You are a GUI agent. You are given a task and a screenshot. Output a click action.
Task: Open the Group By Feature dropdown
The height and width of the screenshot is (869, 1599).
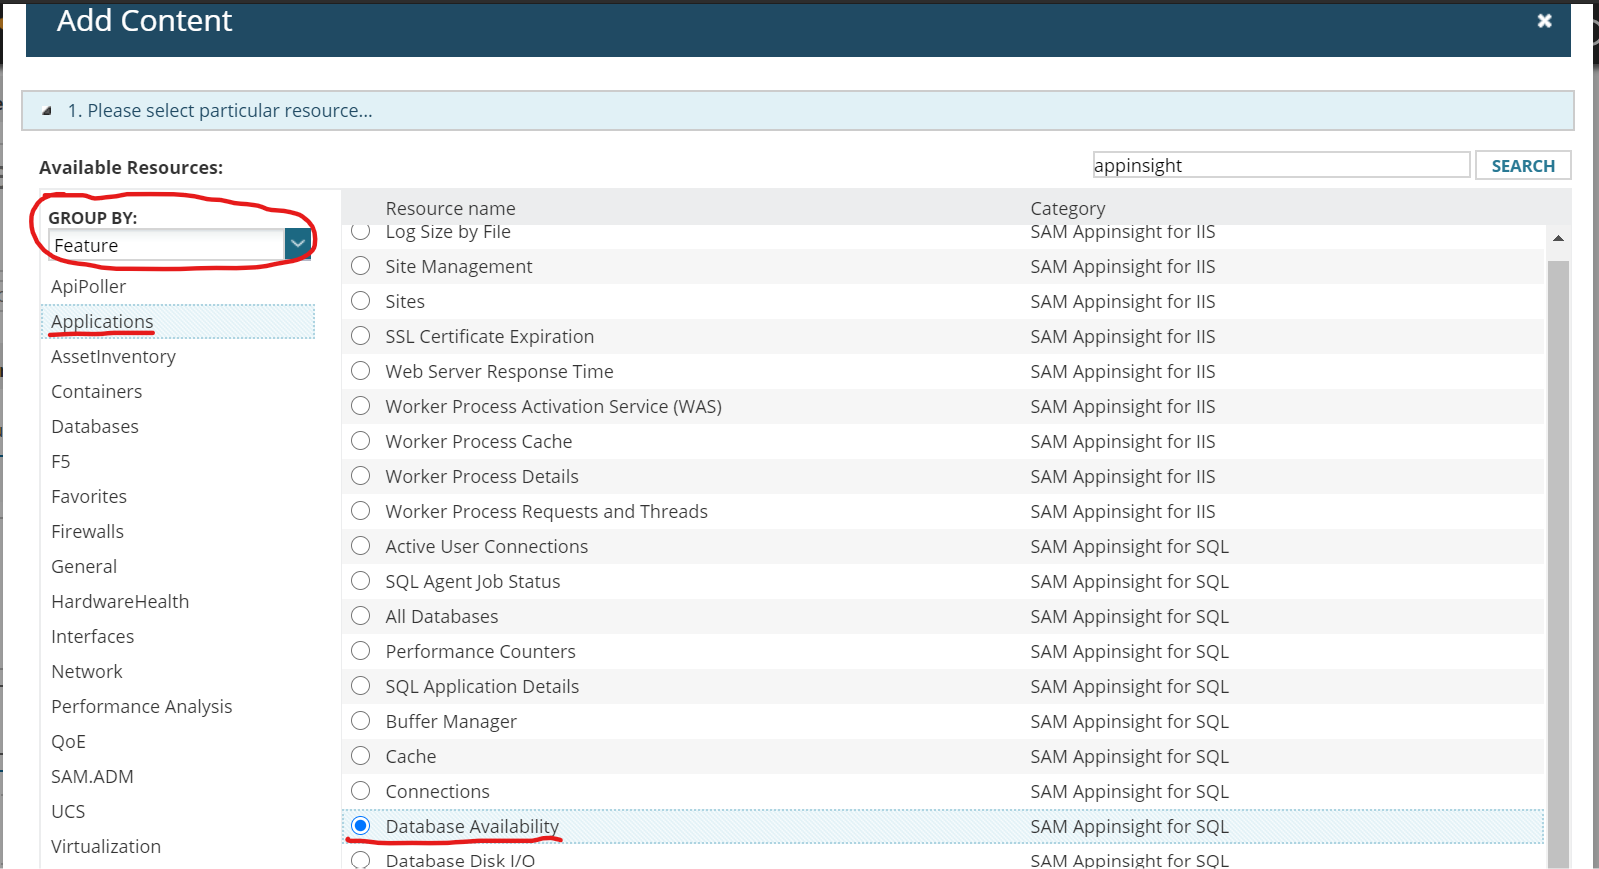coord(298,244)
